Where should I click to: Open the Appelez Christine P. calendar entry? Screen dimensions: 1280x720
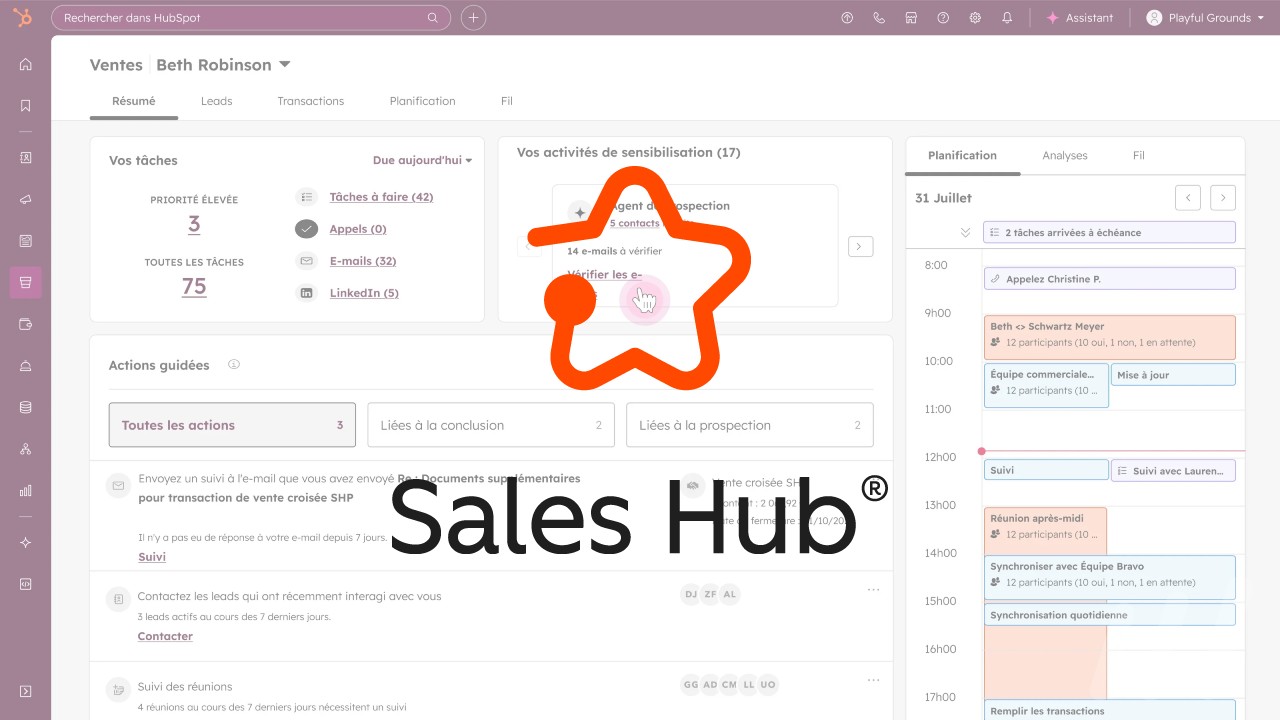[x=1109, y=279]
